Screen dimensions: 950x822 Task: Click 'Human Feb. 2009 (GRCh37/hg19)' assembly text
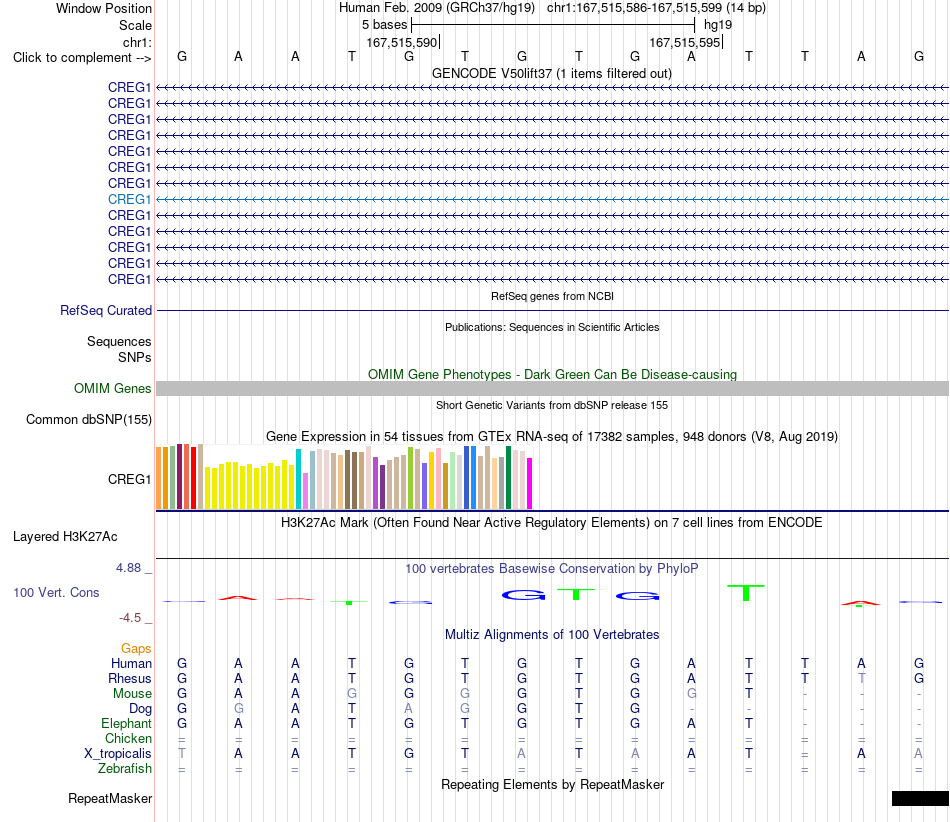coord(437,8)
